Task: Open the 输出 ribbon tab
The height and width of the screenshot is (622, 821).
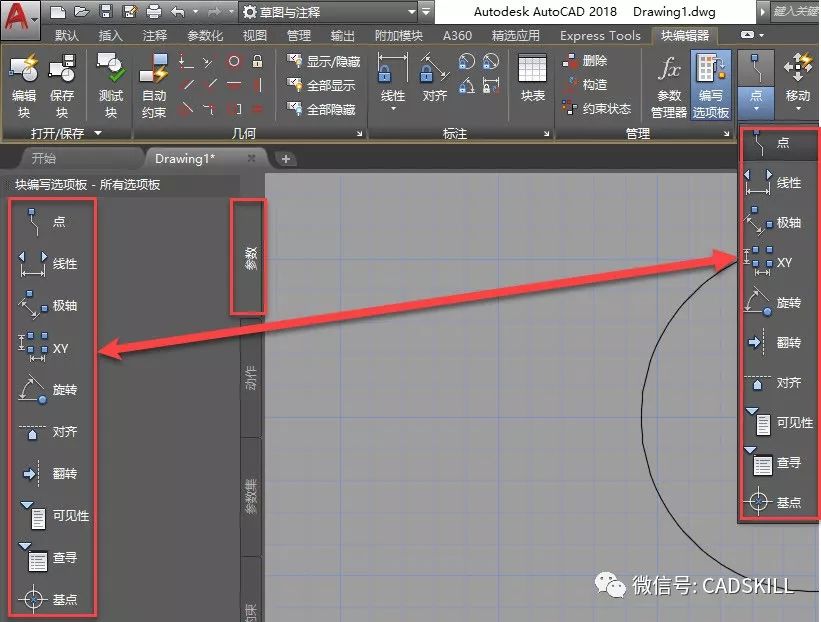Action: (342, 36)
